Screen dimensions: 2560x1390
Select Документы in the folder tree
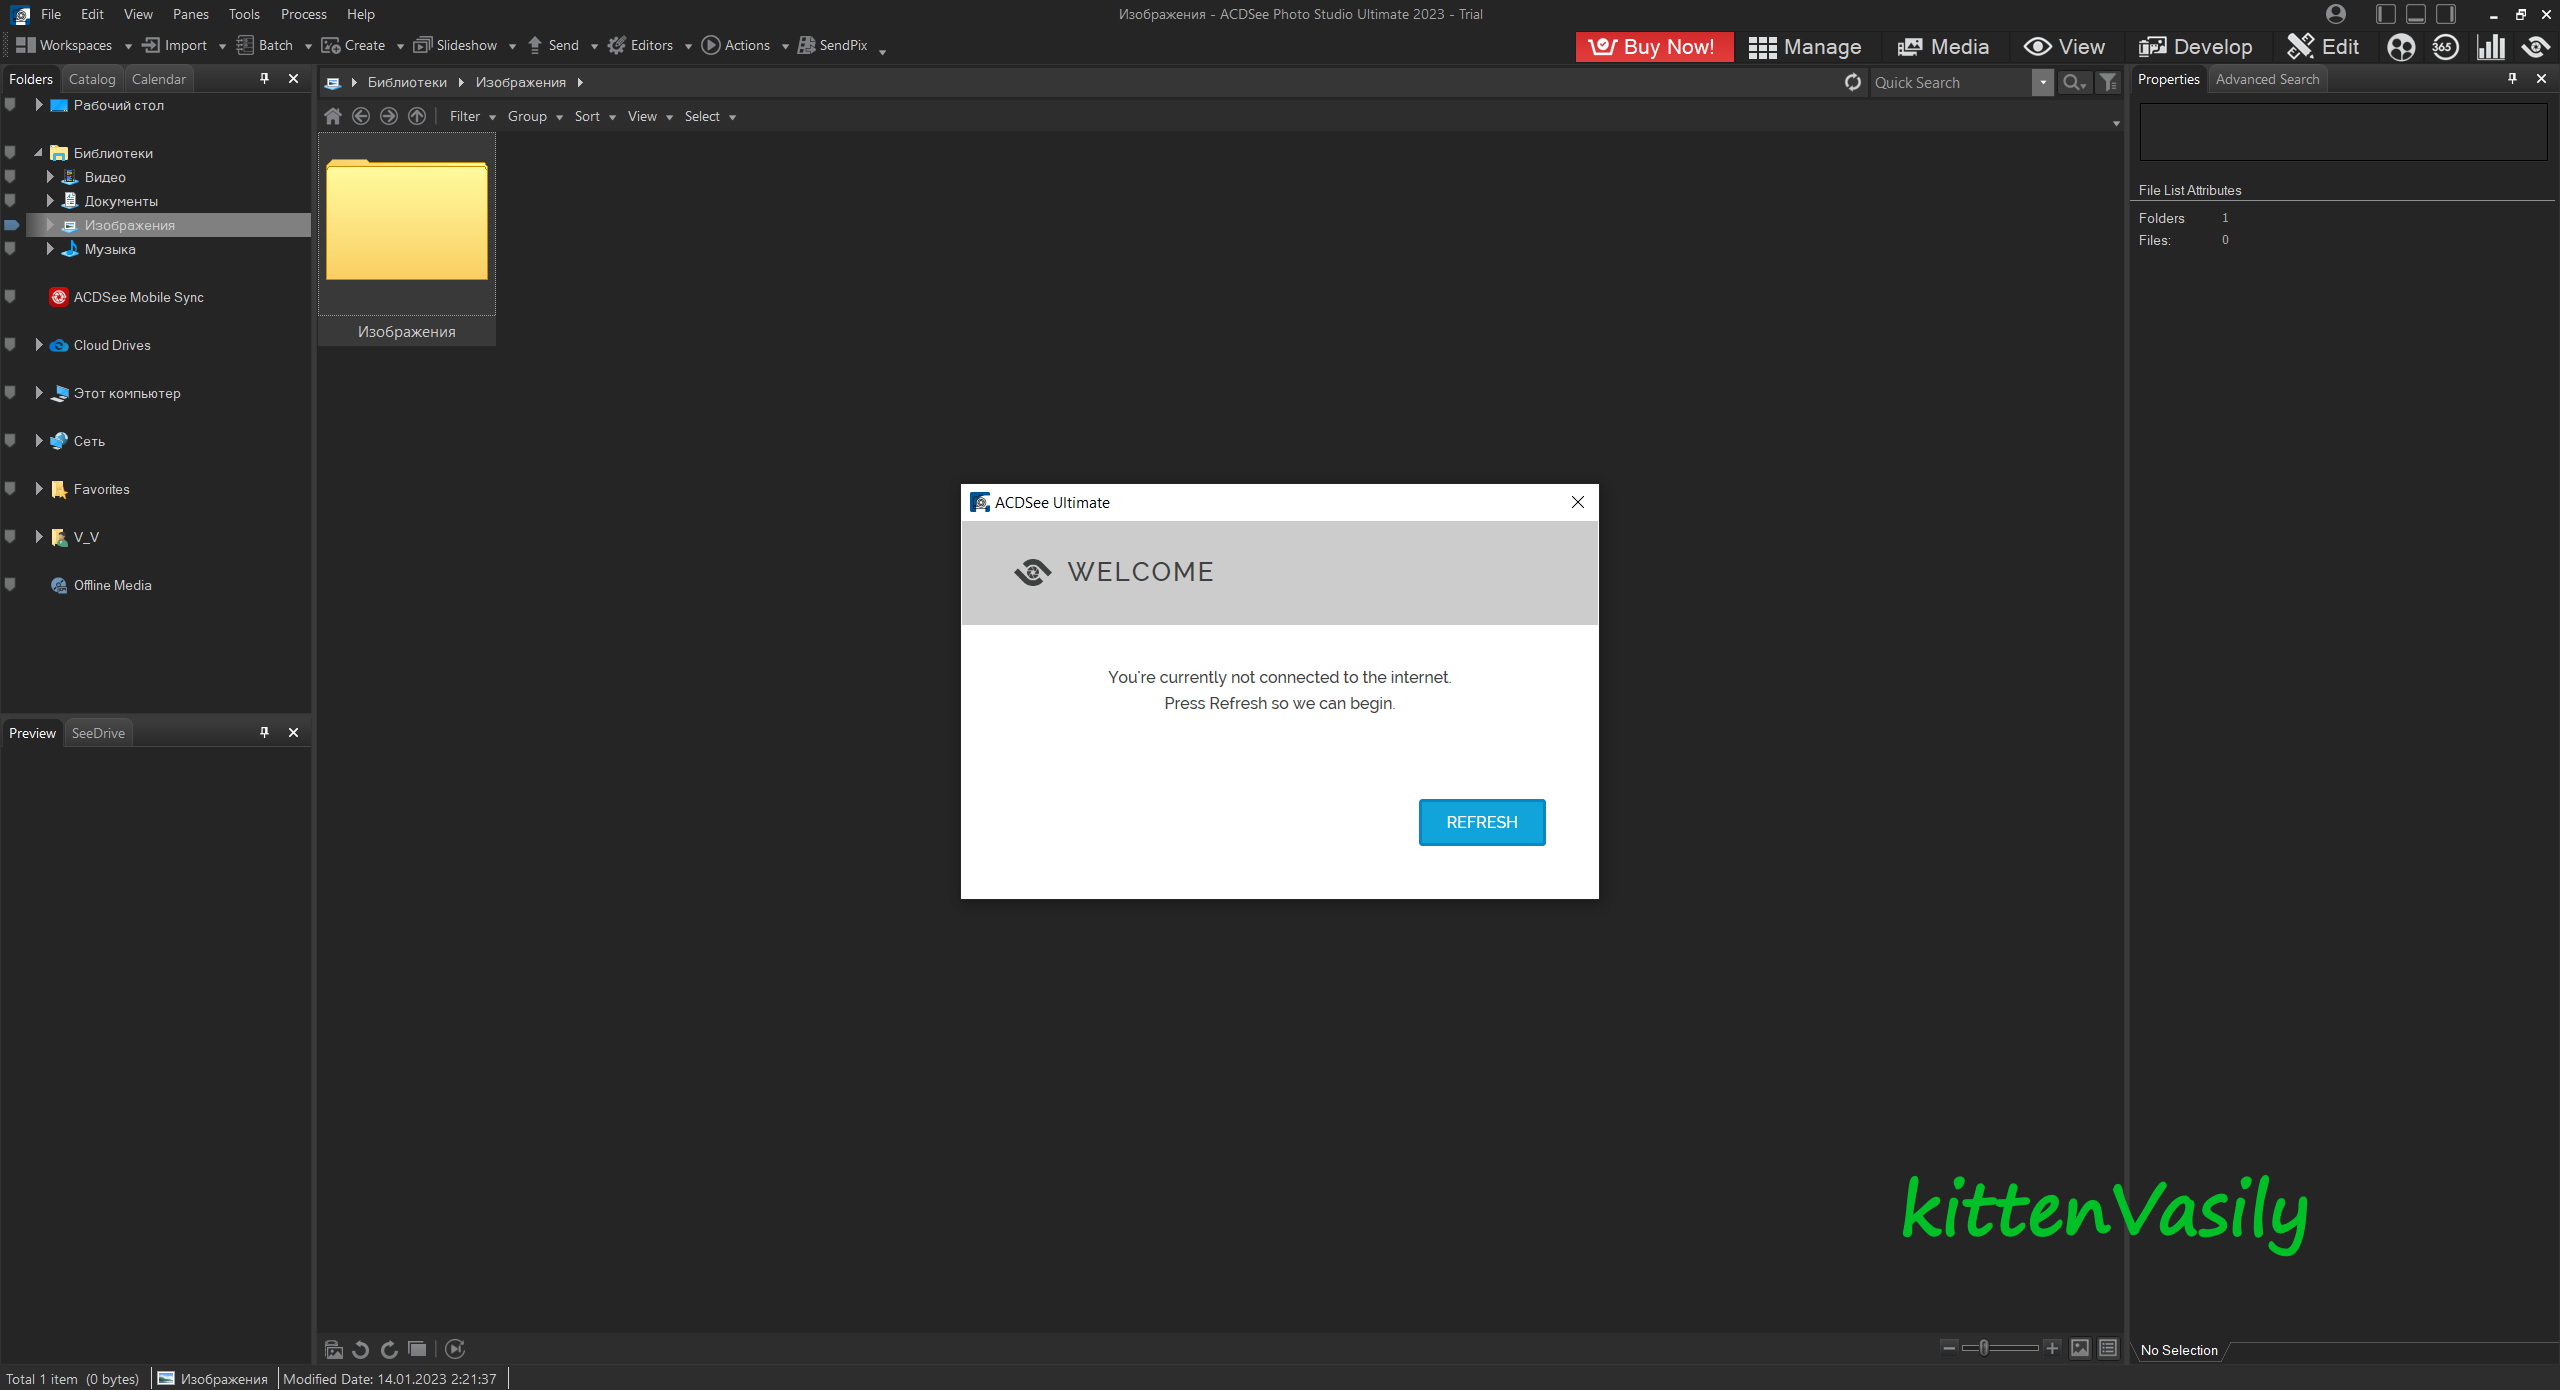tap(121, 201)
